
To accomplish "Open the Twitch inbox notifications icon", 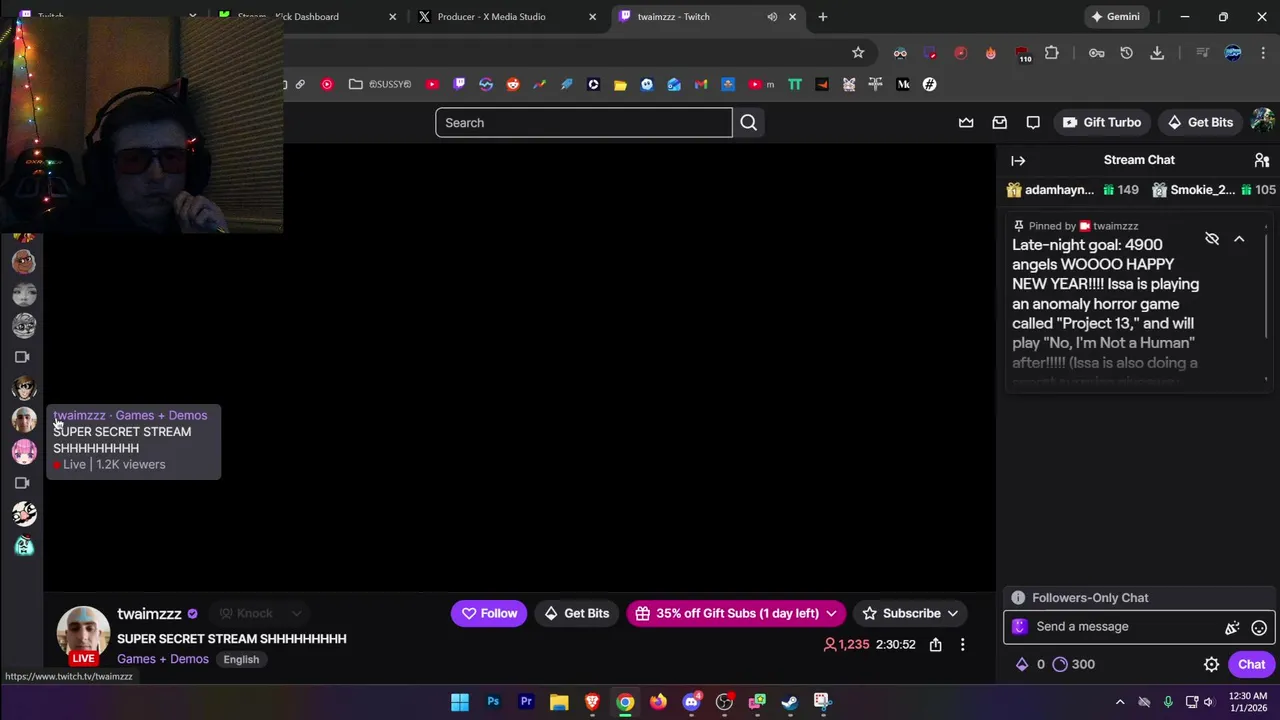I will click(x=999, y=123).
